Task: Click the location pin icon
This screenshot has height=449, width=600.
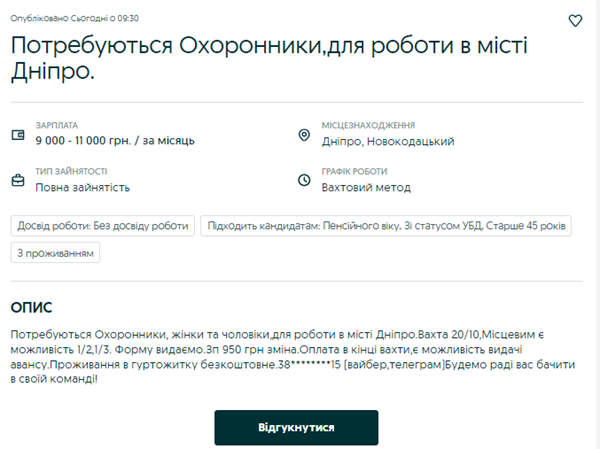Action: (x=304, y=135)
